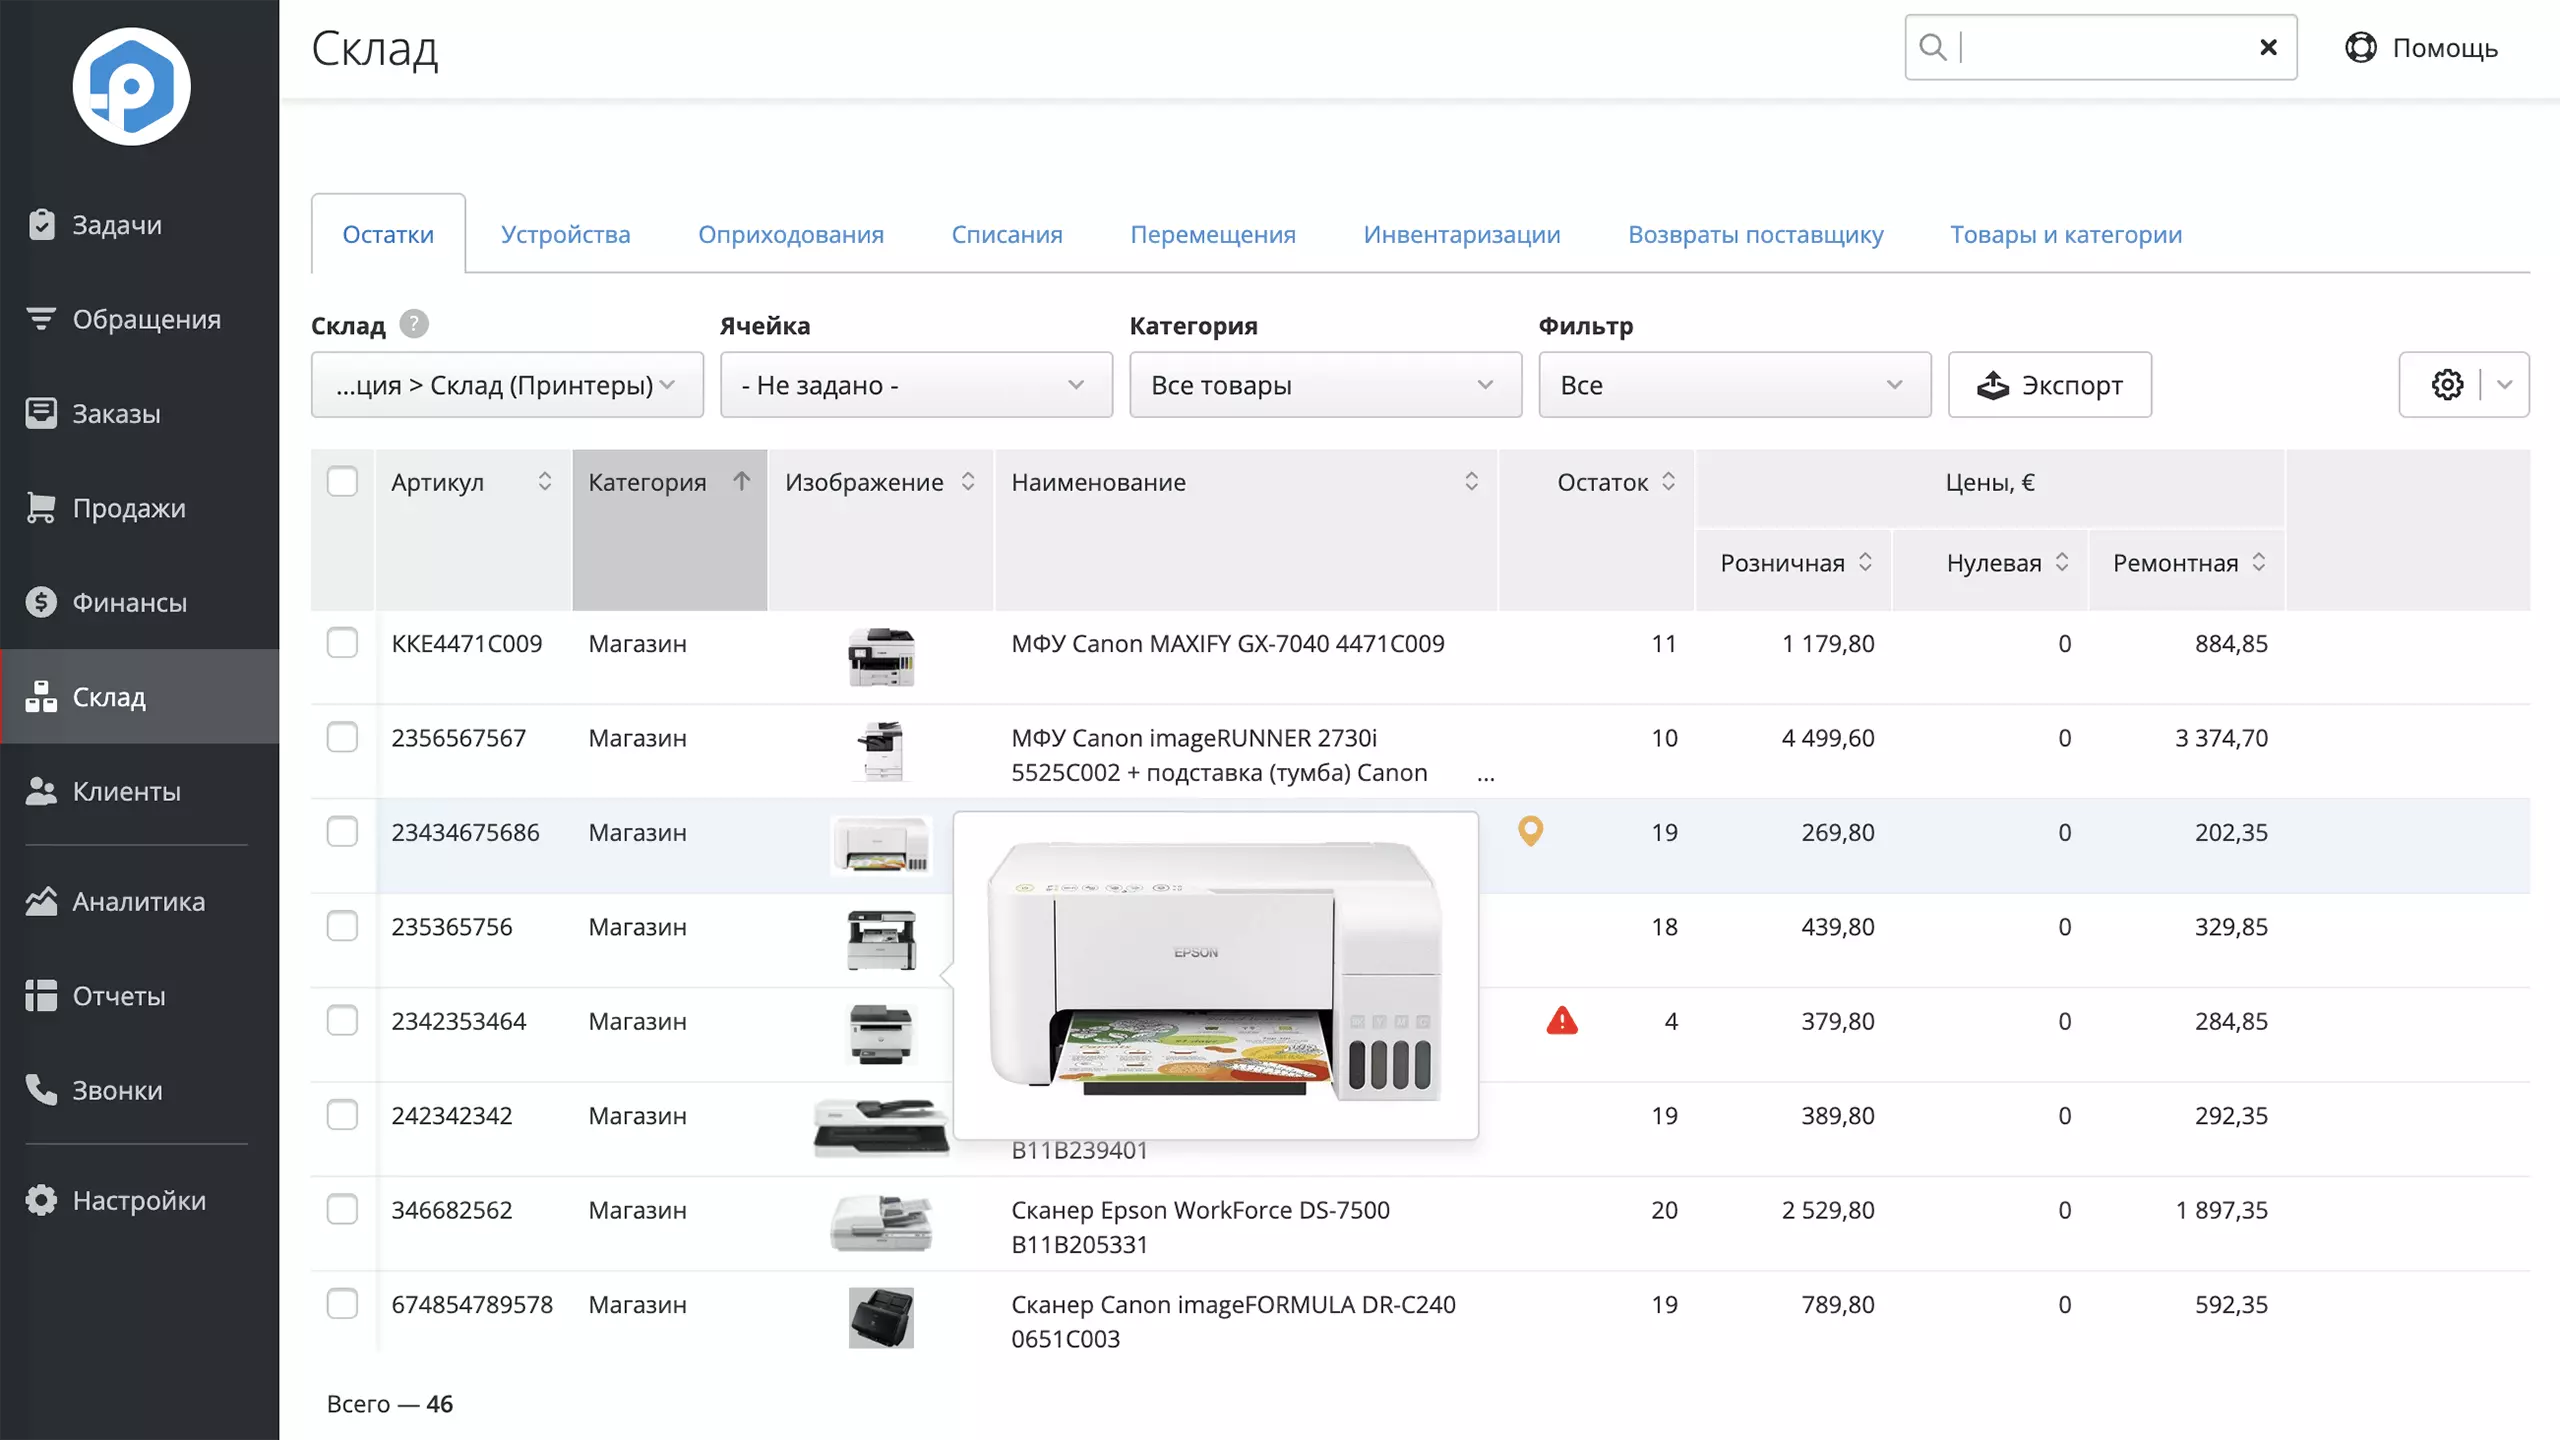Toggle the select-all header checkbox
This screenshot has height=1440, width=2560.
[342, 481]
